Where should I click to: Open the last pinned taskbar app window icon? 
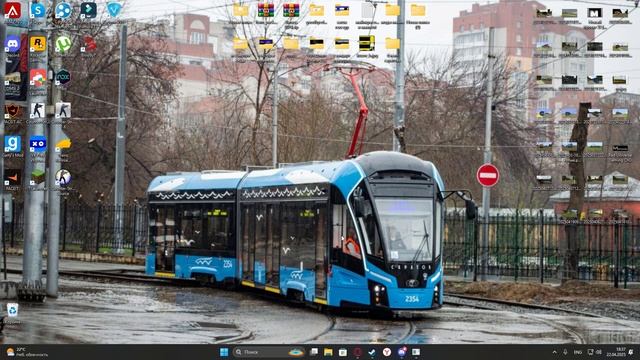[416, 352]
